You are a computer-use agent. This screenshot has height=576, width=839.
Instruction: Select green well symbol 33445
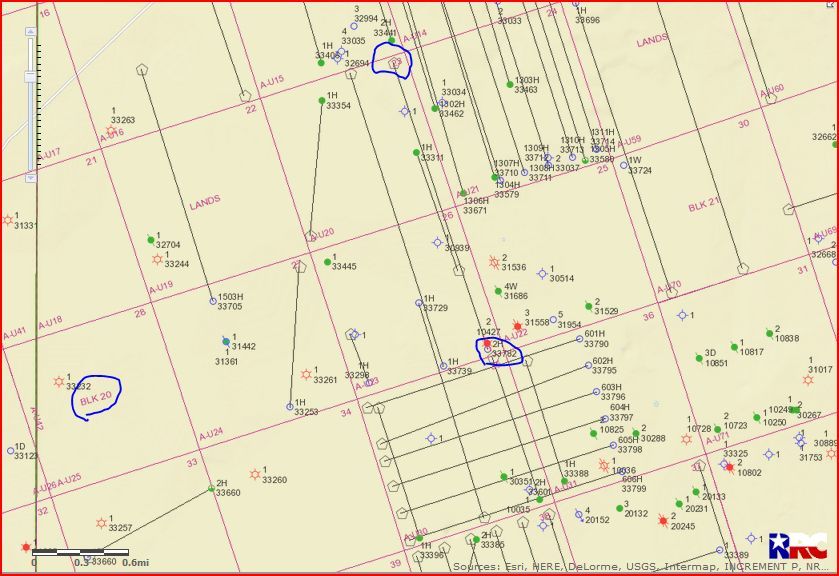pos(327,262)
